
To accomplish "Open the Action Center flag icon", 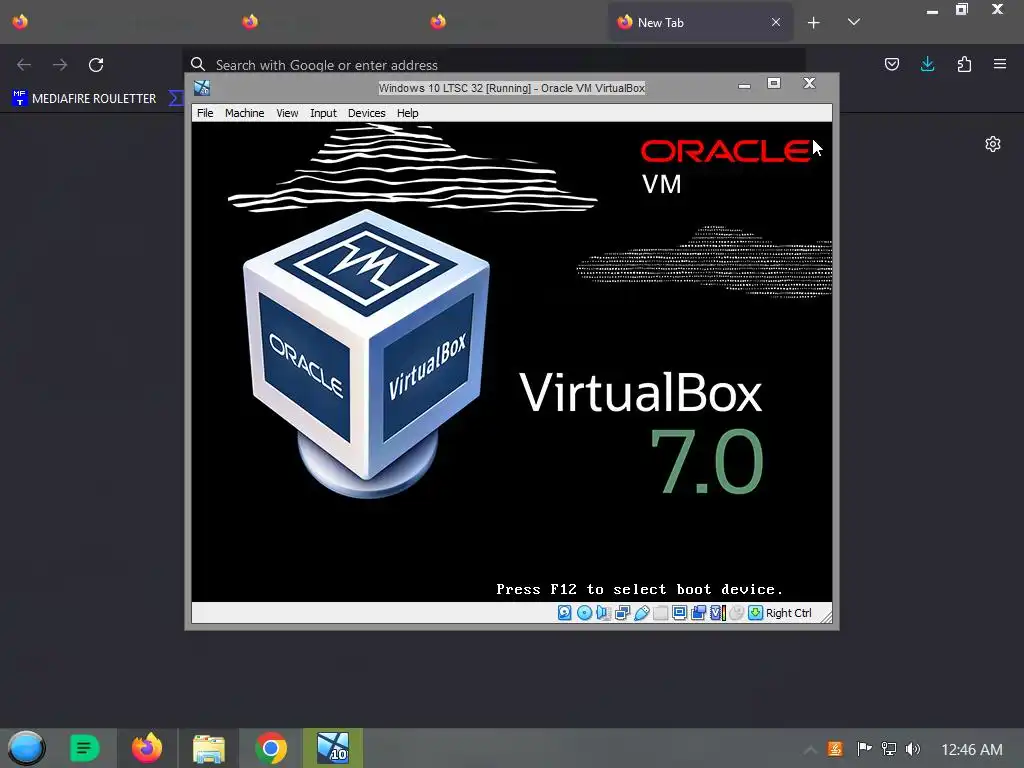I will [864, 749].
